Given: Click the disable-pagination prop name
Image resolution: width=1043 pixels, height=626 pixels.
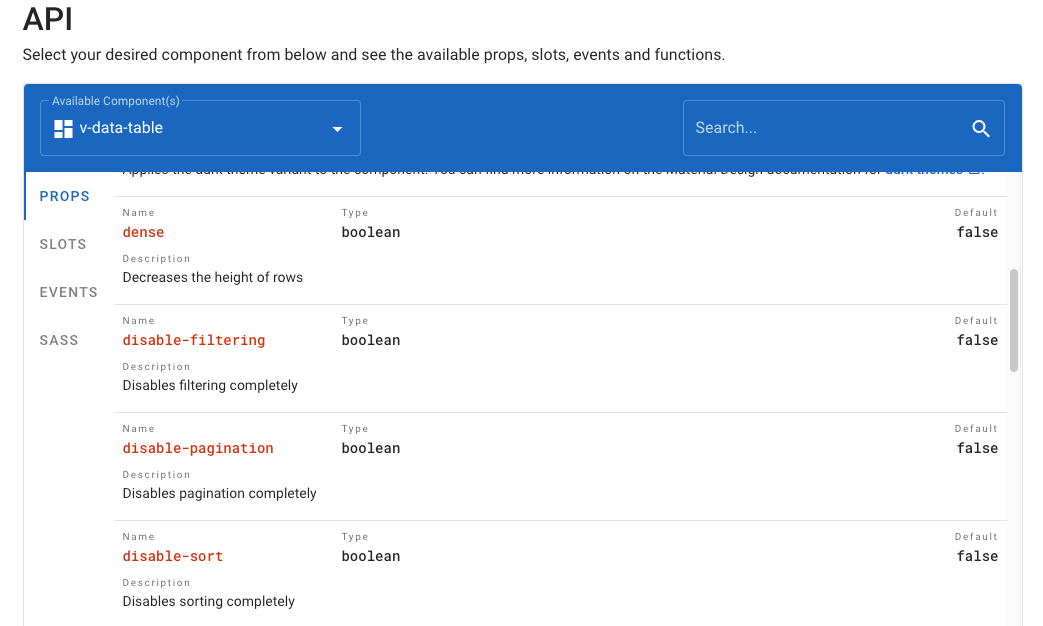Looking at the screenshot, I should pos(197,448).
